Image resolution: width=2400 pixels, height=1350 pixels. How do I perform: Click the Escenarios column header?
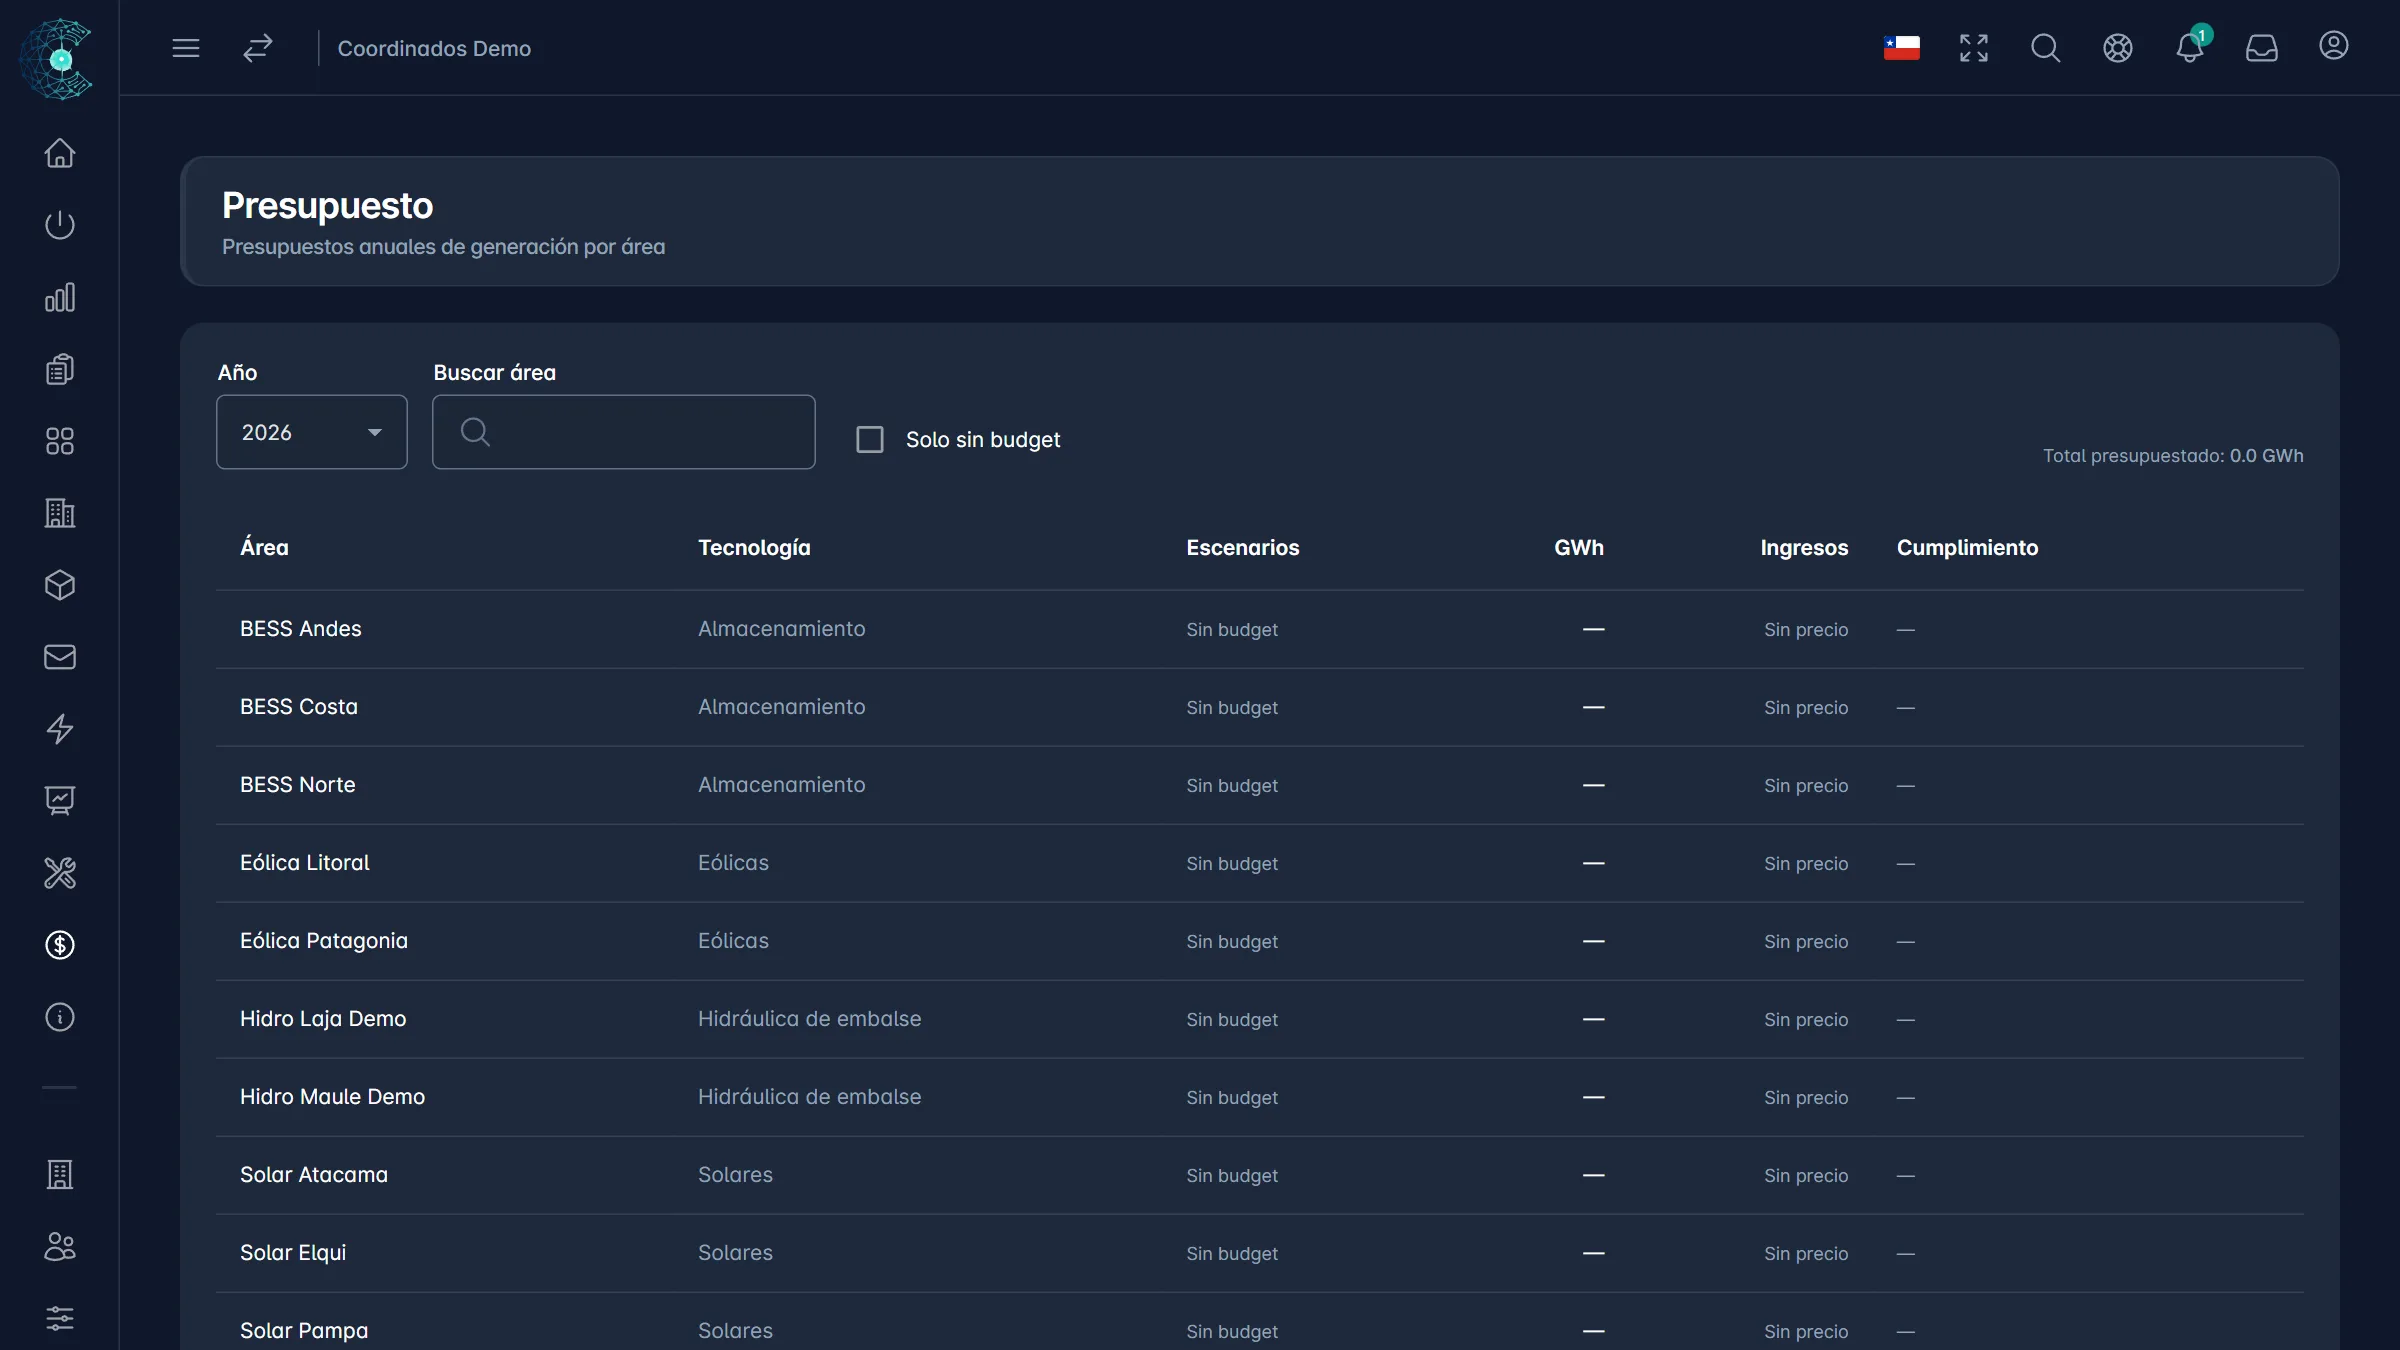(1243, 548)
